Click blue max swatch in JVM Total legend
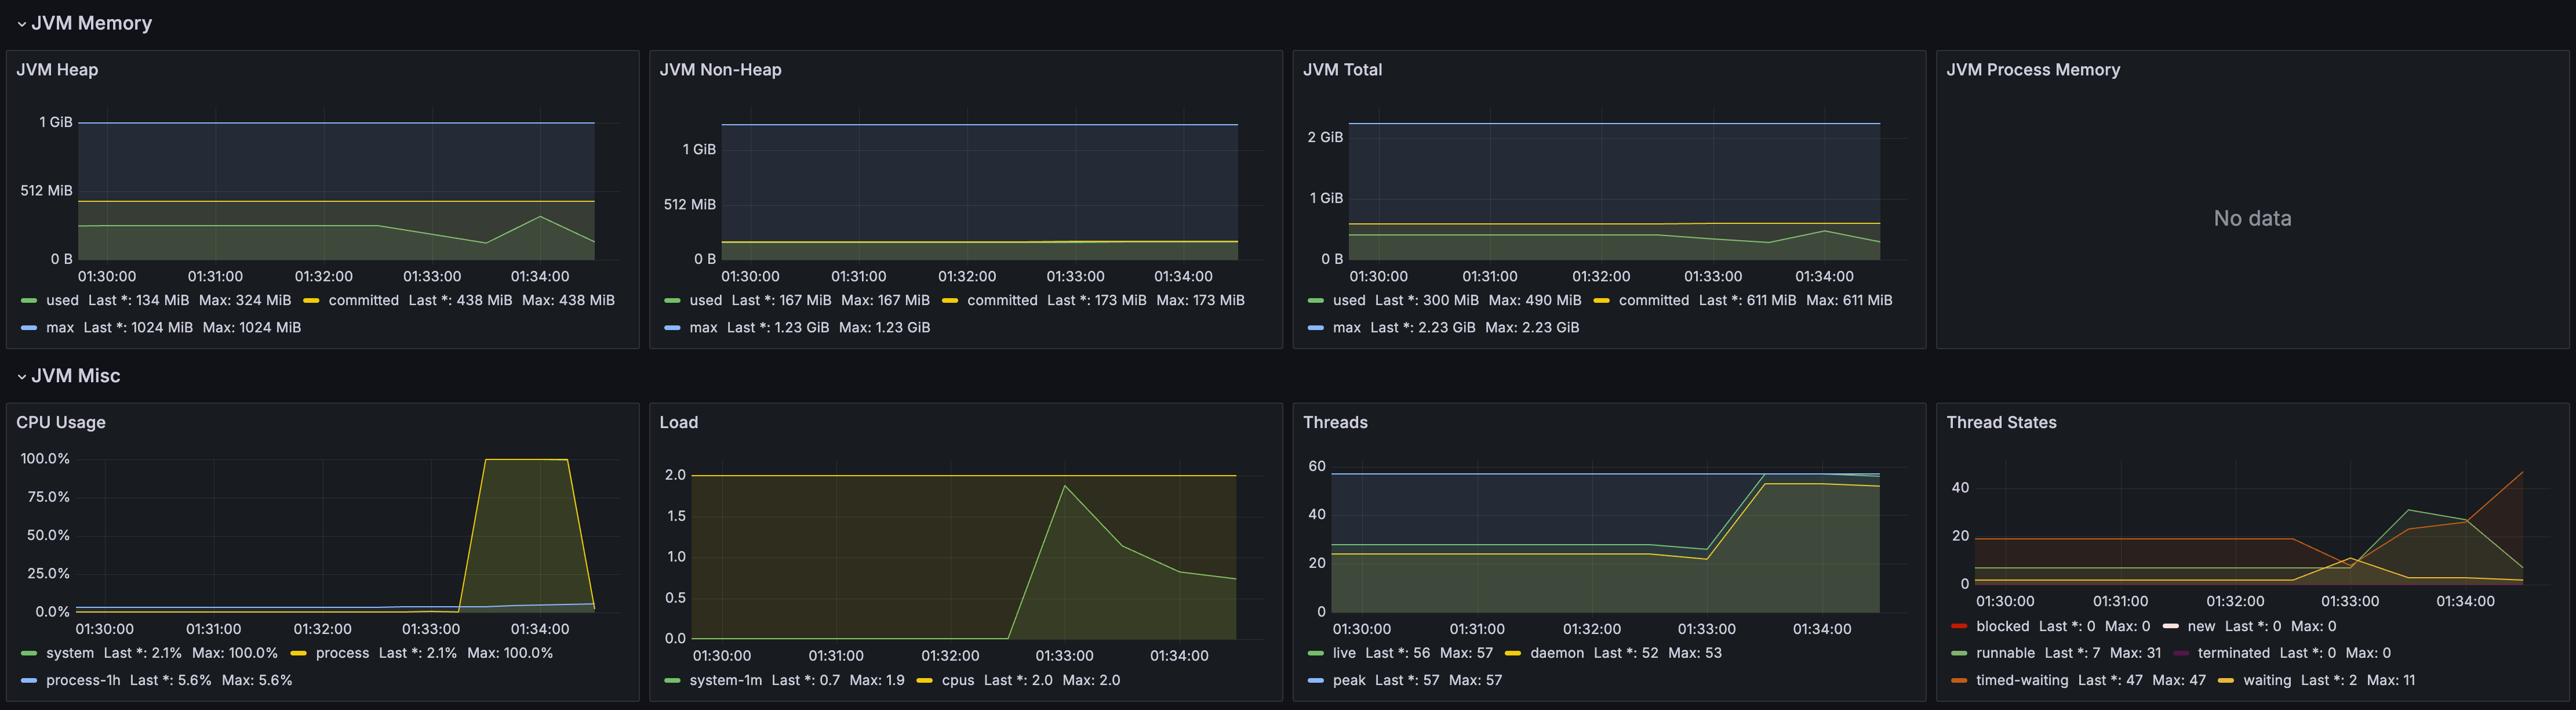This screenshot has height=710, width=2576. coord(1315,327)
